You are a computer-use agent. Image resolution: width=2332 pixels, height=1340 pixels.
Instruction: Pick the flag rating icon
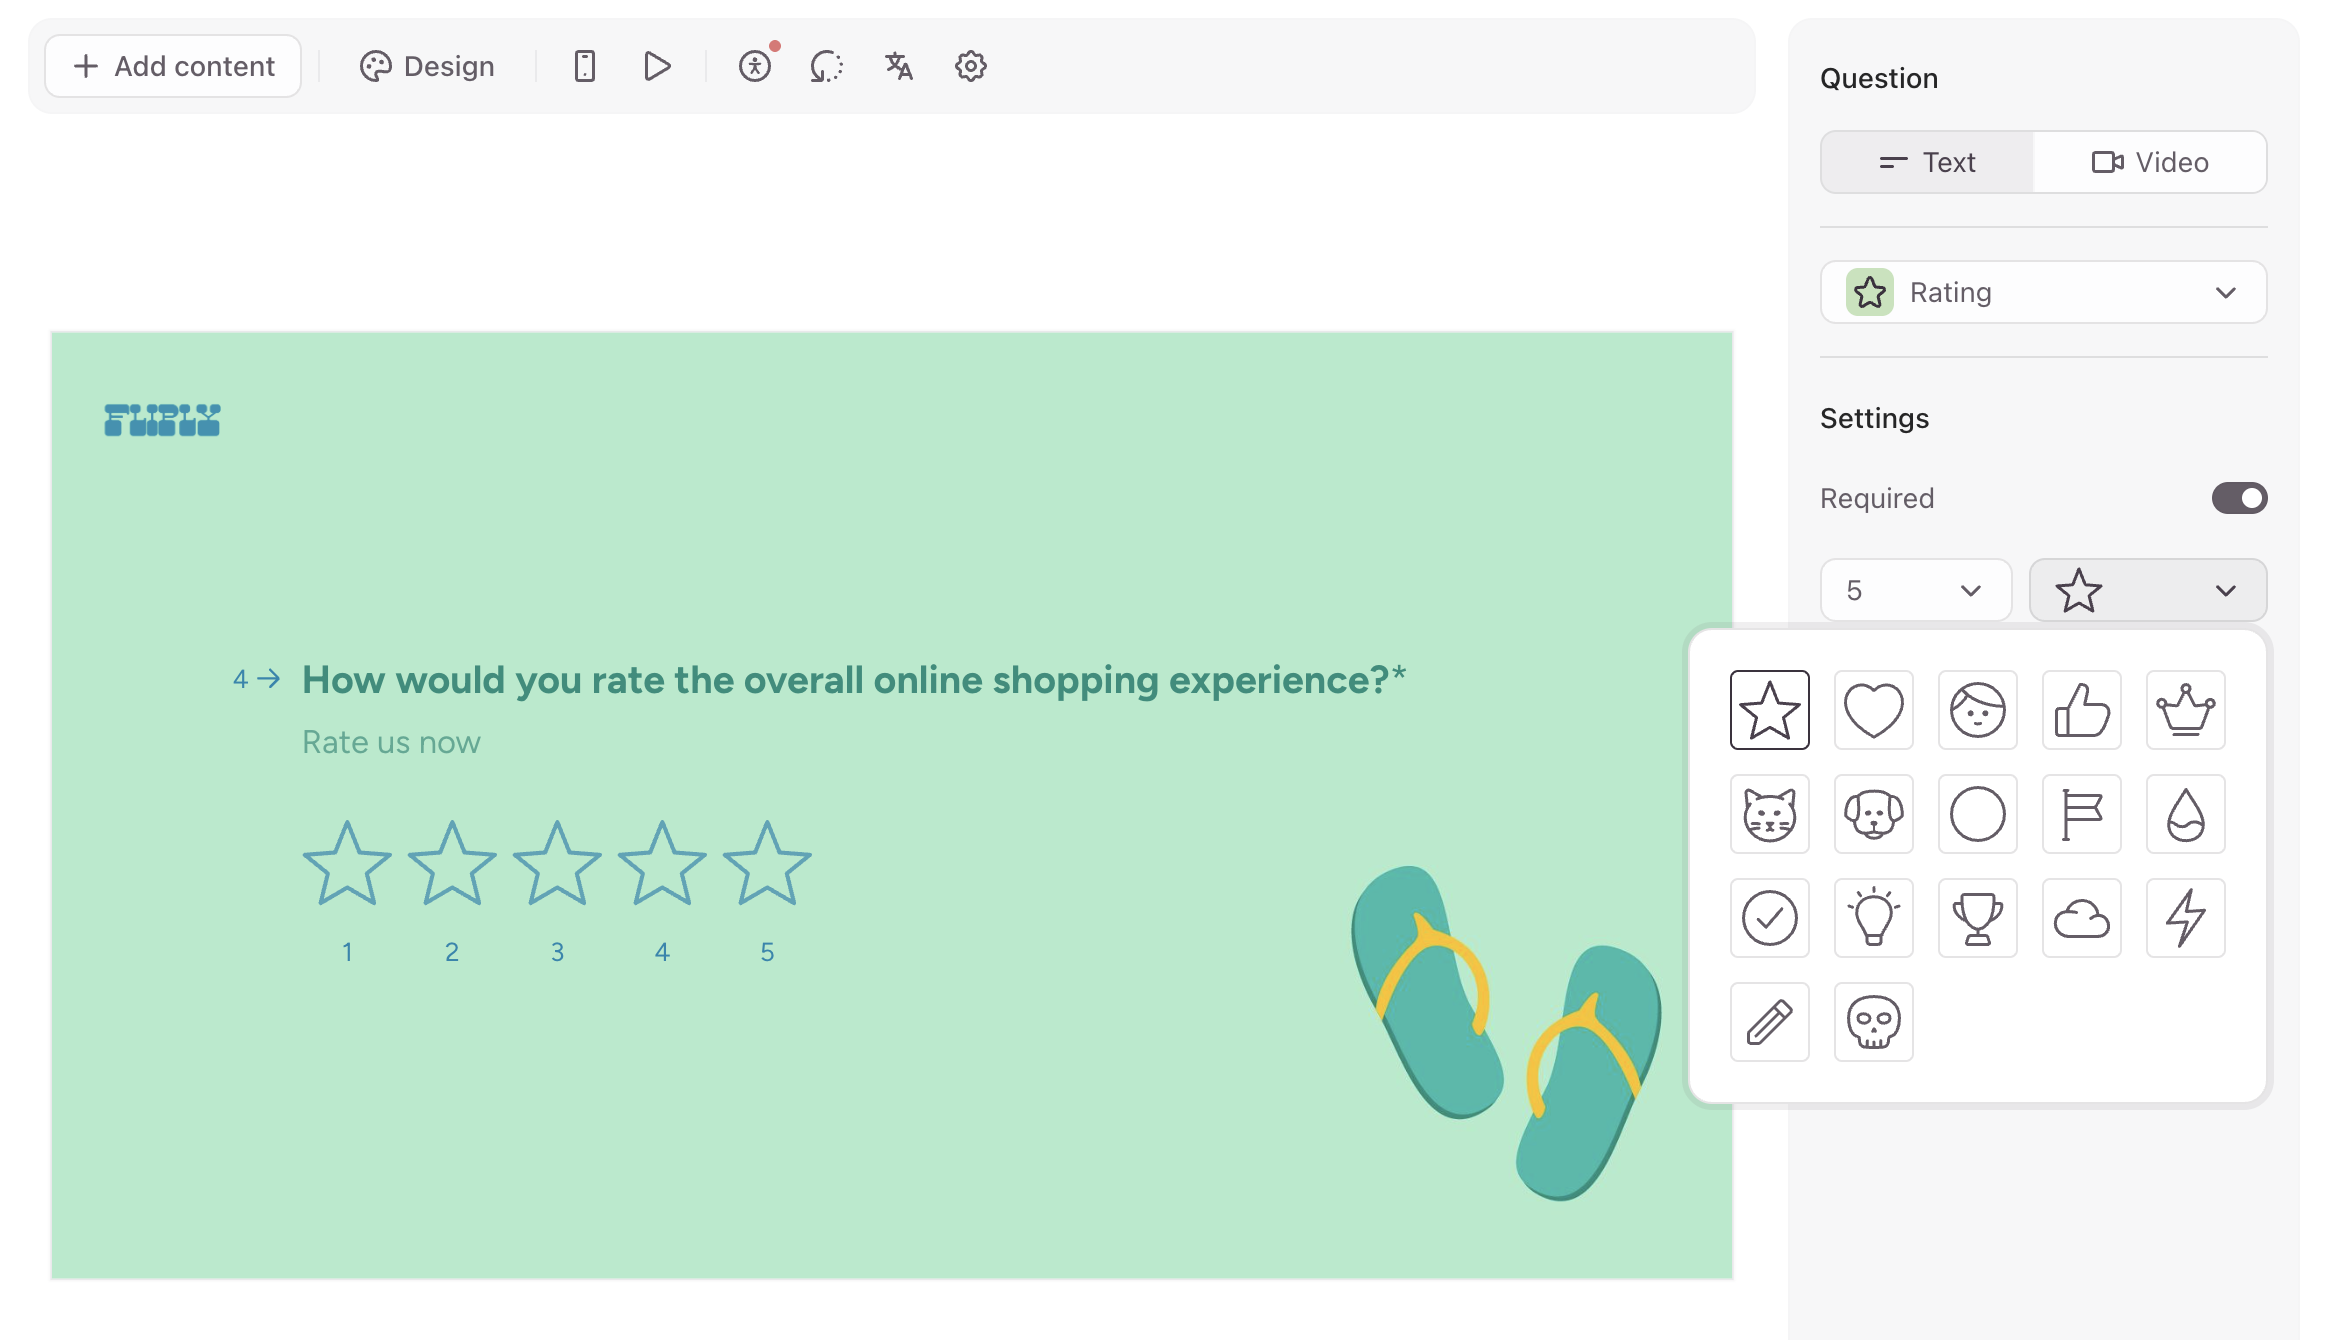point(2081,814)
